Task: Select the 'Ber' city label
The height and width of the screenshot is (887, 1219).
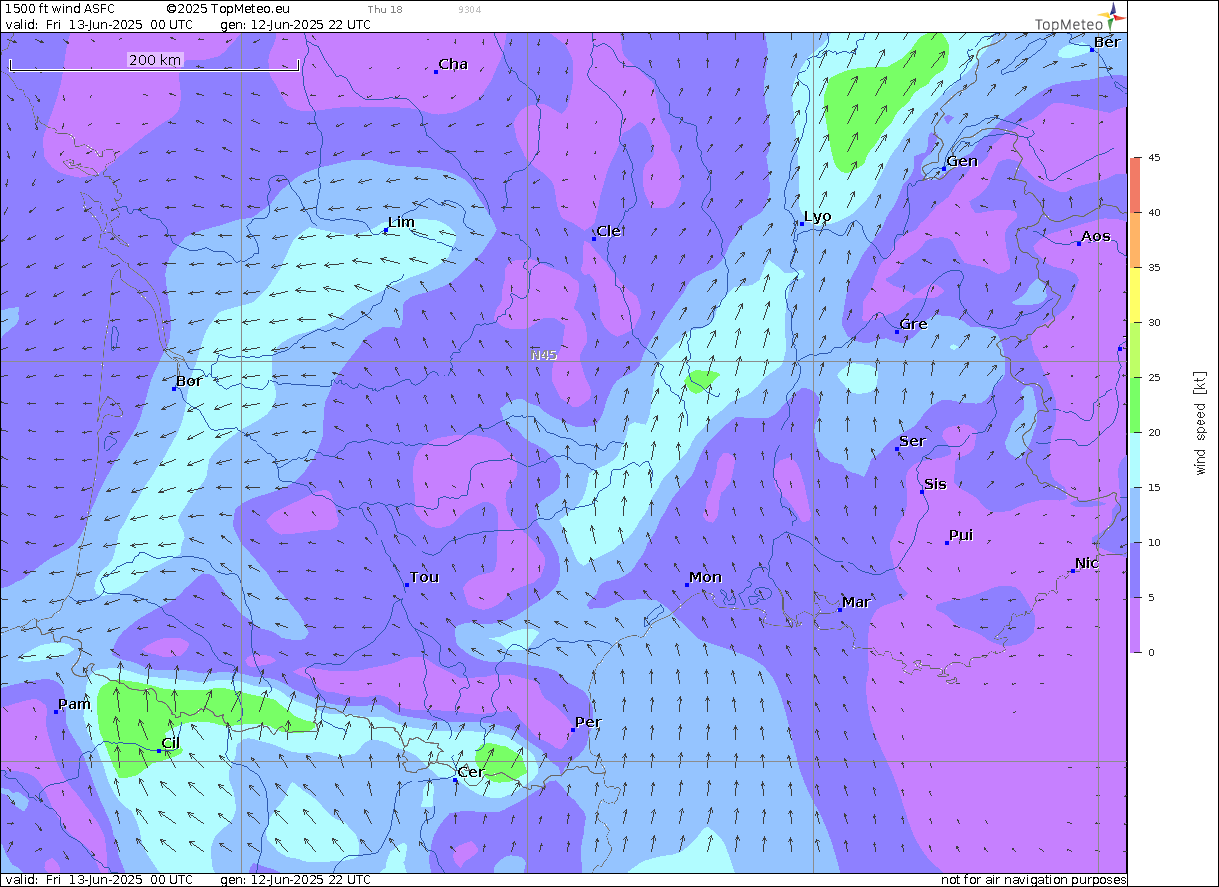Action: pos(1107,42)
